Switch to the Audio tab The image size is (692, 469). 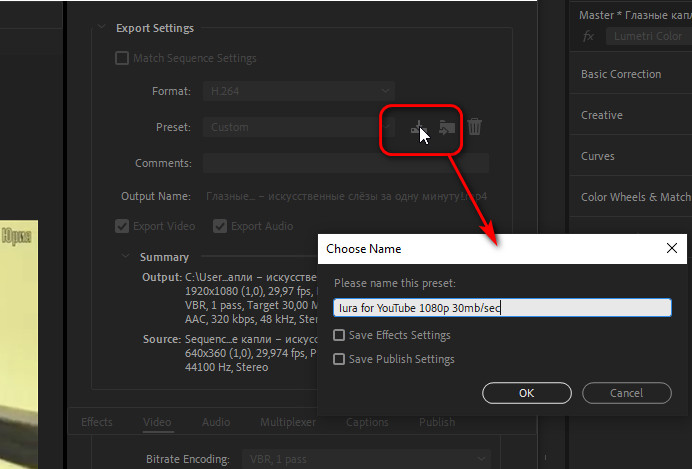(x=216, y=422)
